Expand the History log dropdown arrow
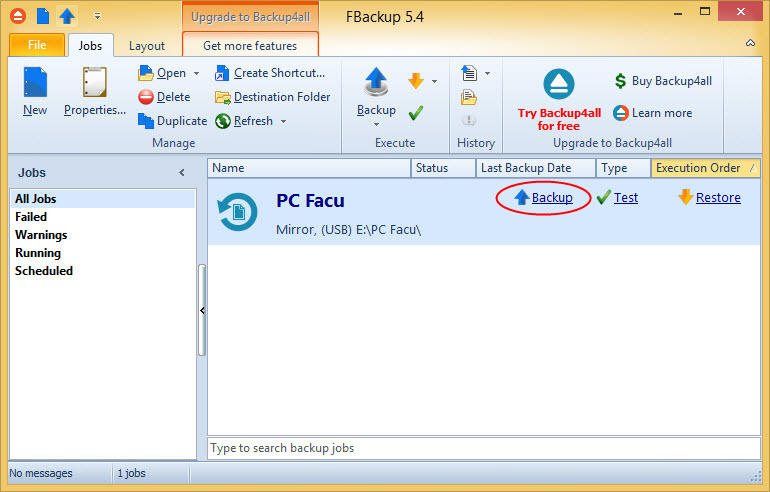 pos(488,74)
